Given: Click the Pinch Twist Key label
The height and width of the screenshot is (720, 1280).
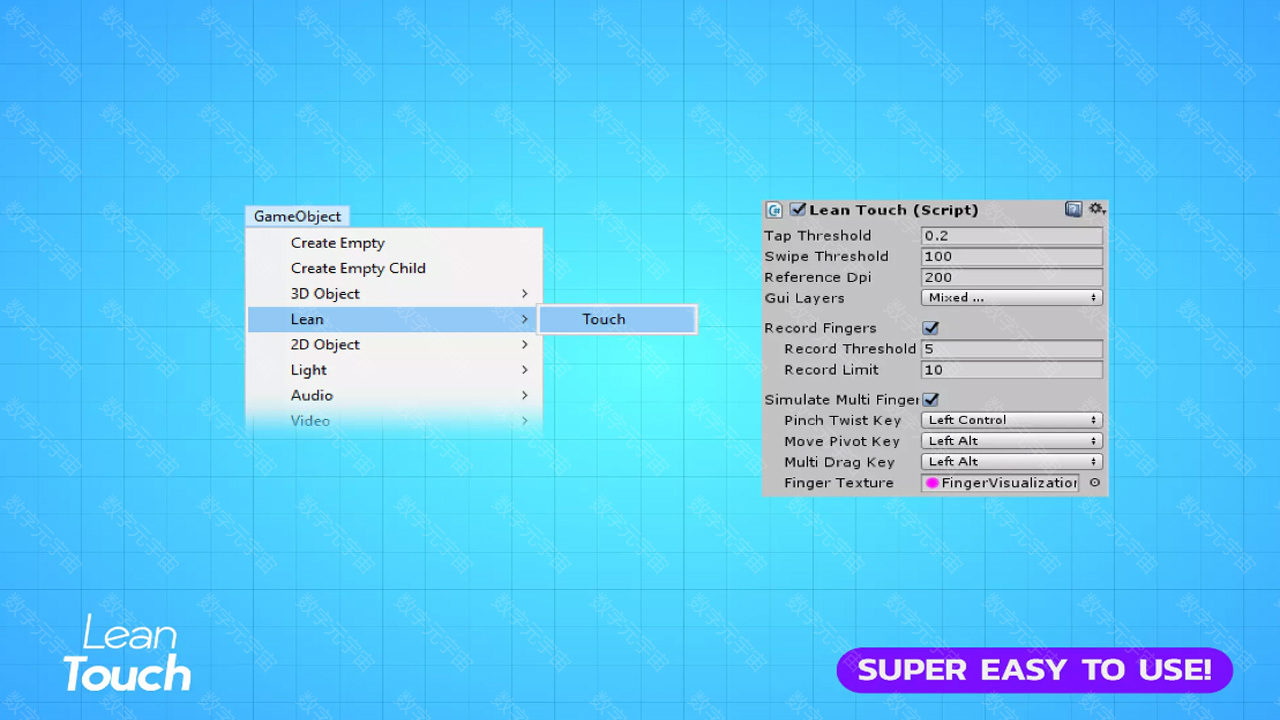Looking at the screenshot, I should tap(843, 421).
